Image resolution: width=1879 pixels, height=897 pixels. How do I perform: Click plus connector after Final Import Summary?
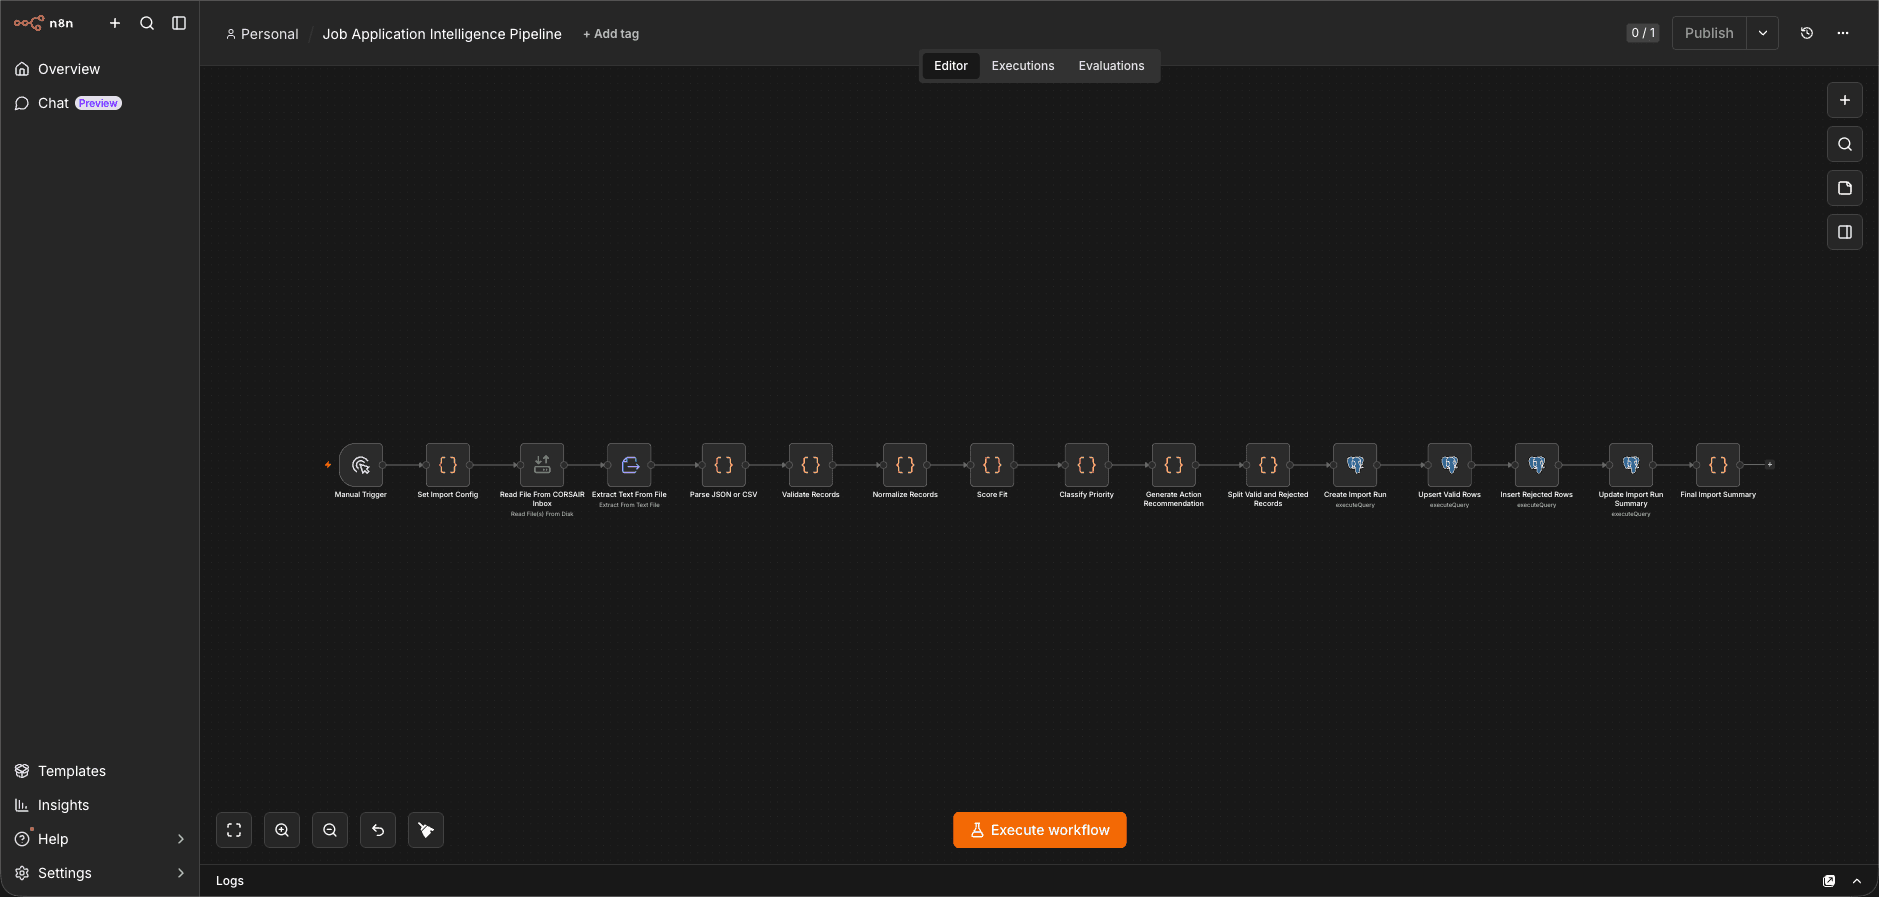[1770, 465]
